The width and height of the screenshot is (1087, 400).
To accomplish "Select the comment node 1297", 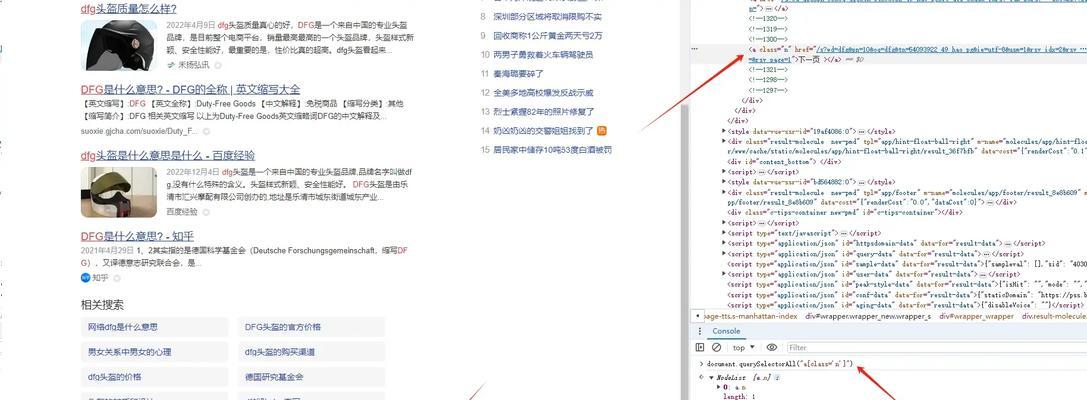I will (x=767, y=90).
